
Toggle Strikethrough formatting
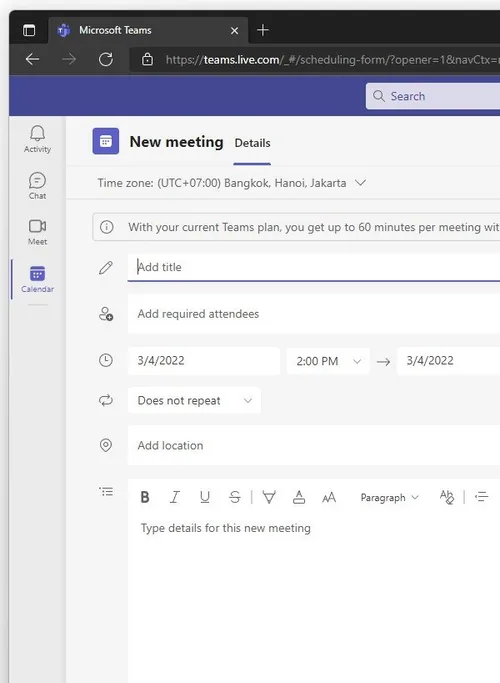[235, 497]
